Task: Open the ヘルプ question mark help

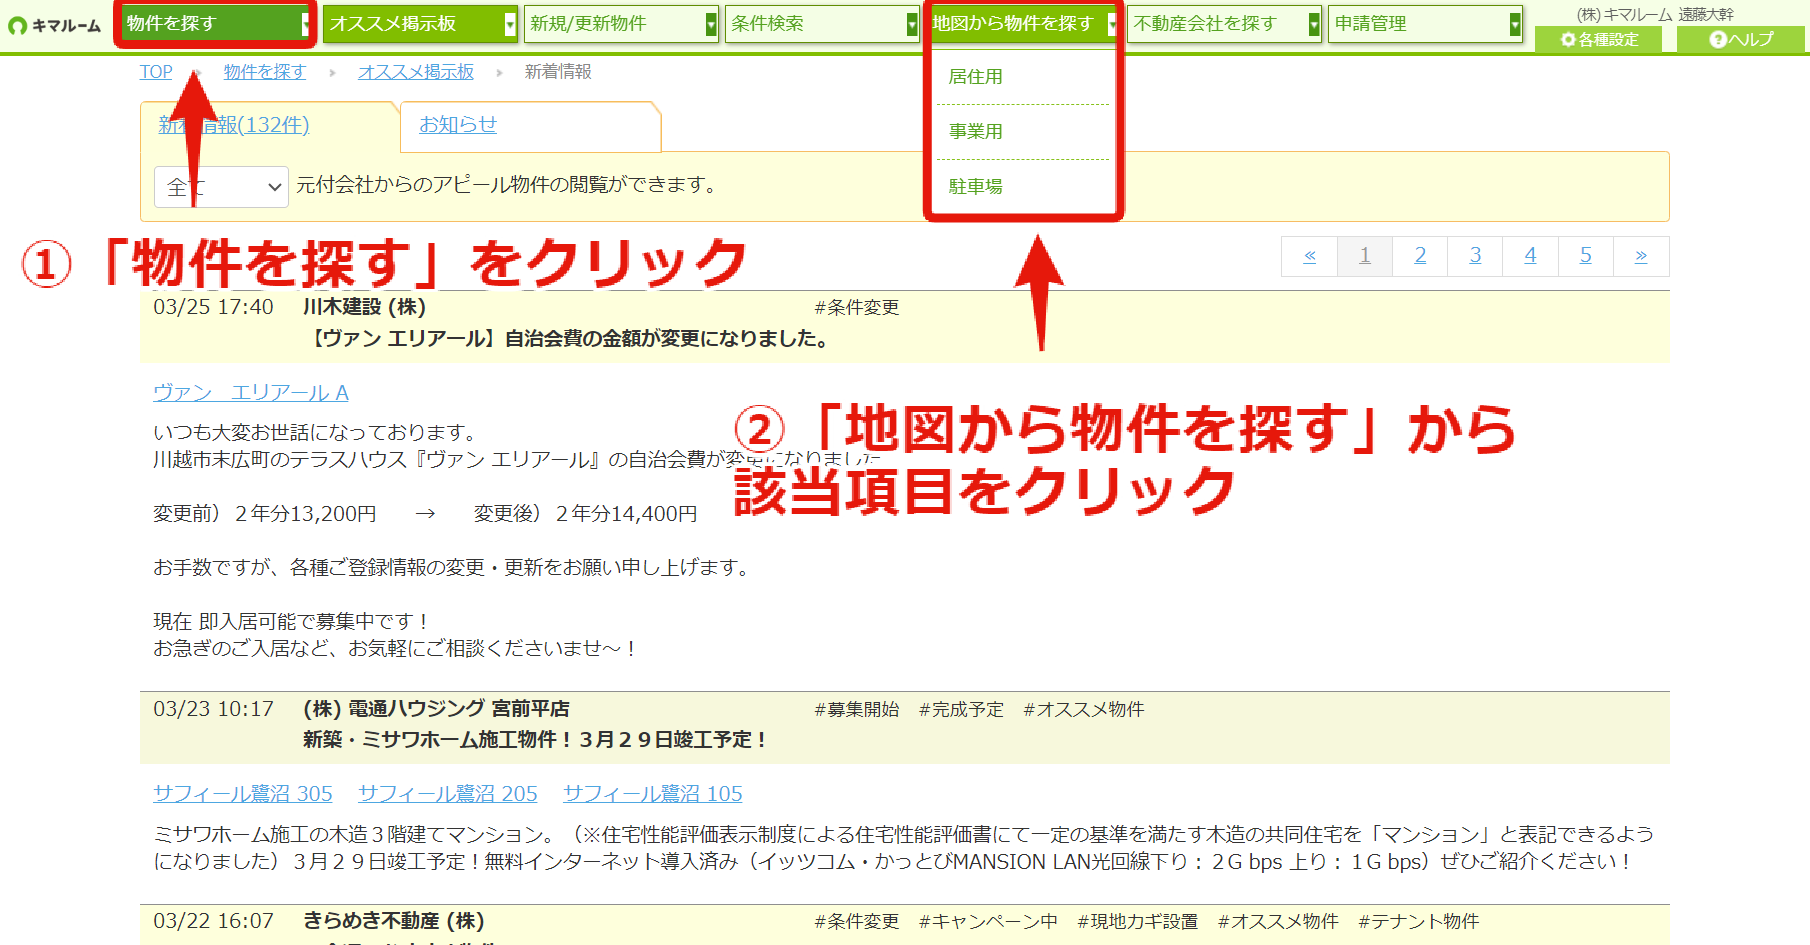Action: tap(1741, 39)
